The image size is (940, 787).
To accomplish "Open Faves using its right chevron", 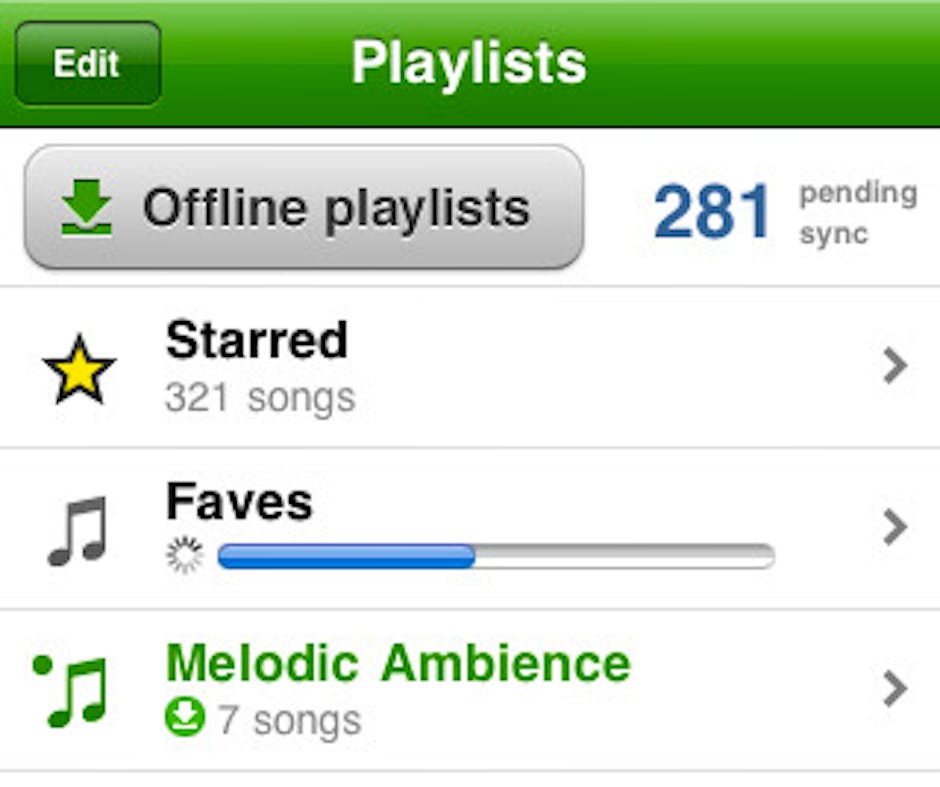I will (x=894, y=527).
